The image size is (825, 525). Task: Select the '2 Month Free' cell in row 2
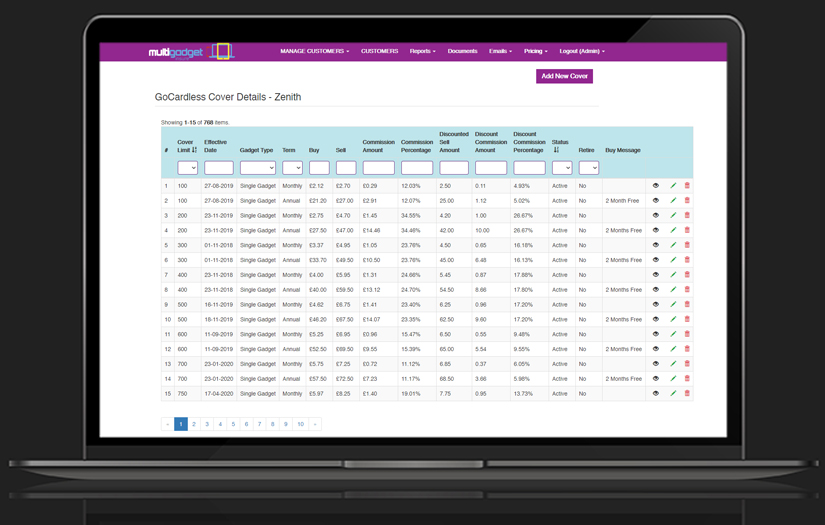point(622,201)
